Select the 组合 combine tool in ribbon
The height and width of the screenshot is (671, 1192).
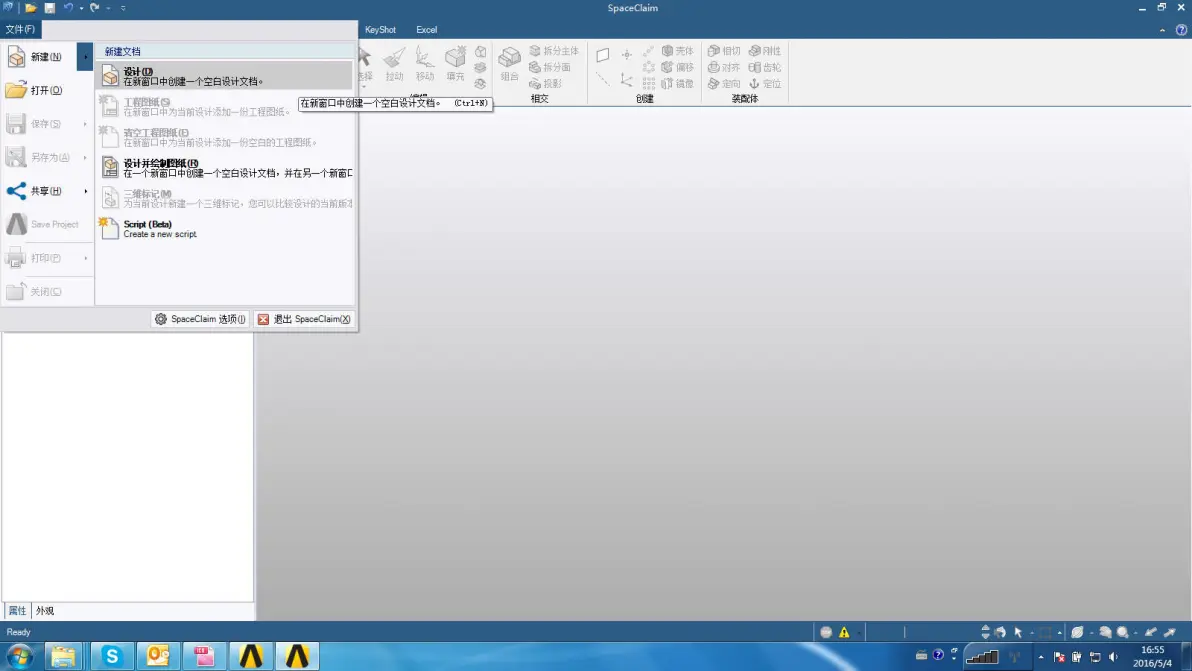pyautogui.click(x=509, y=63)
